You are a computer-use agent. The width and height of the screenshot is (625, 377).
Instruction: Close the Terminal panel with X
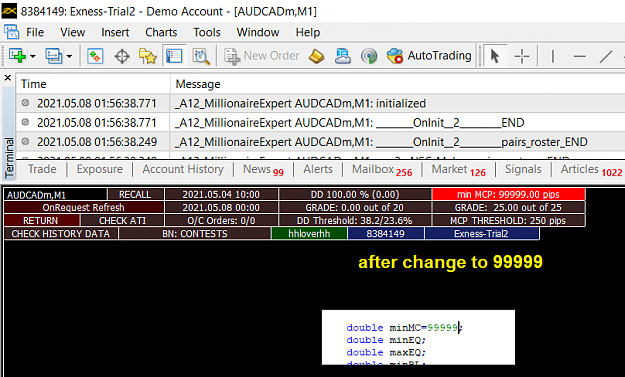pos(8,78)
